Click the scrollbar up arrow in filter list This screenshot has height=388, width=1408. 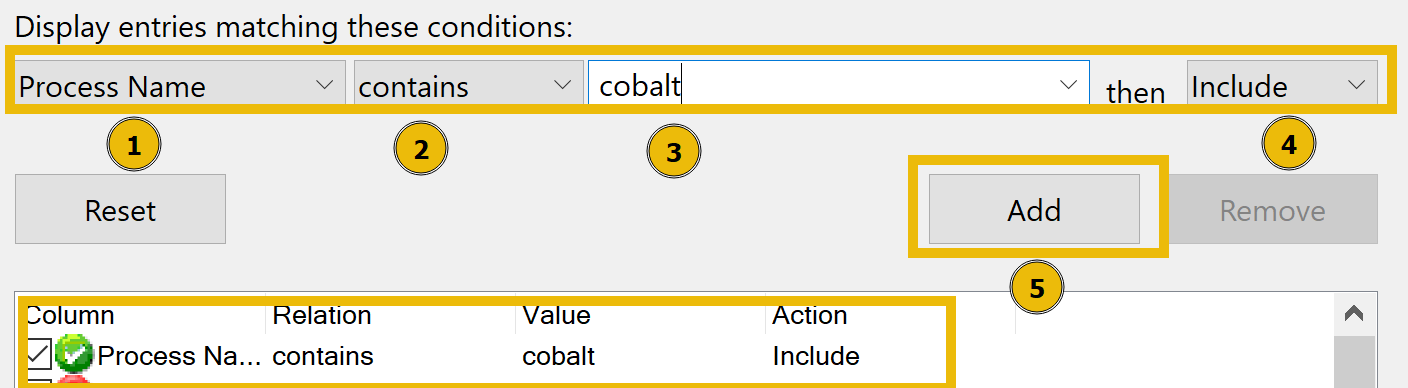(x=1355, y=314)
